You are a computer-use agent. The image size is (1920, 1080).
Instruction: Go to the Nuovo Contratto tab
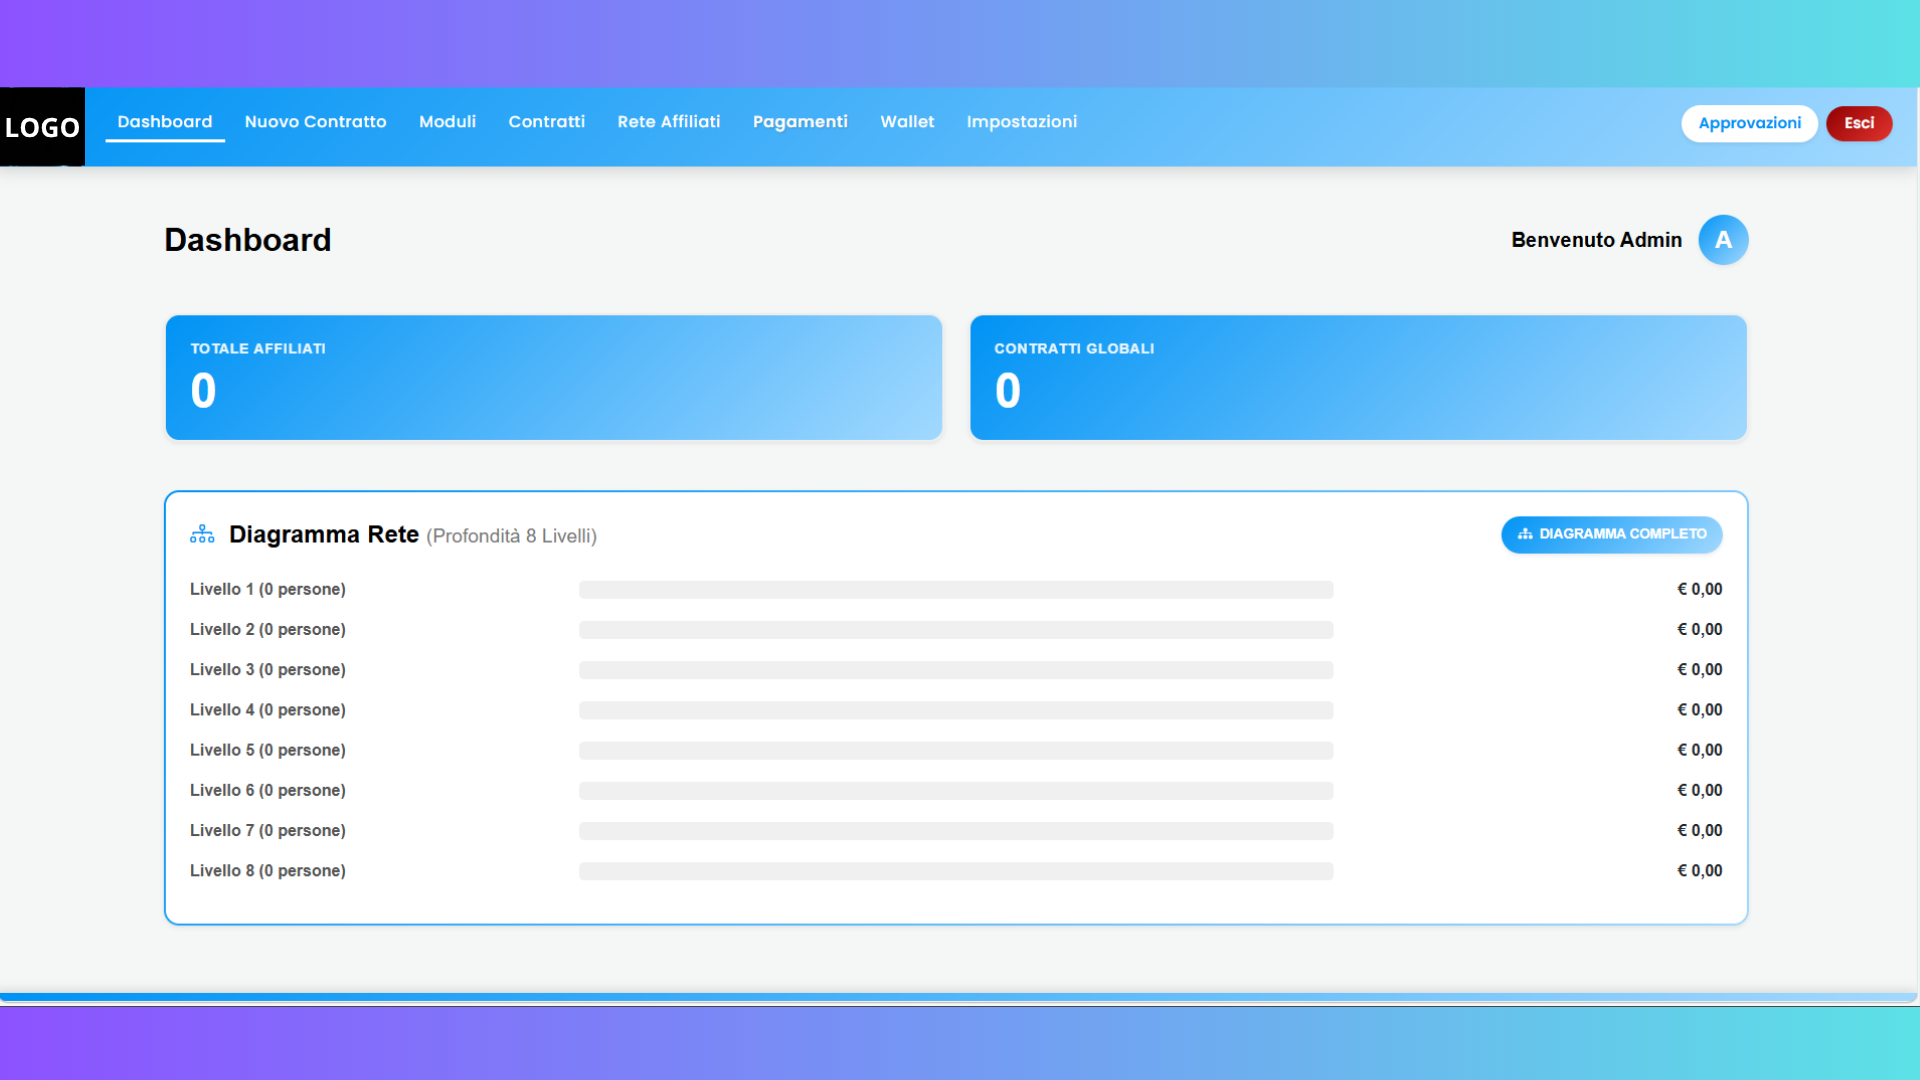pos(315,122)
